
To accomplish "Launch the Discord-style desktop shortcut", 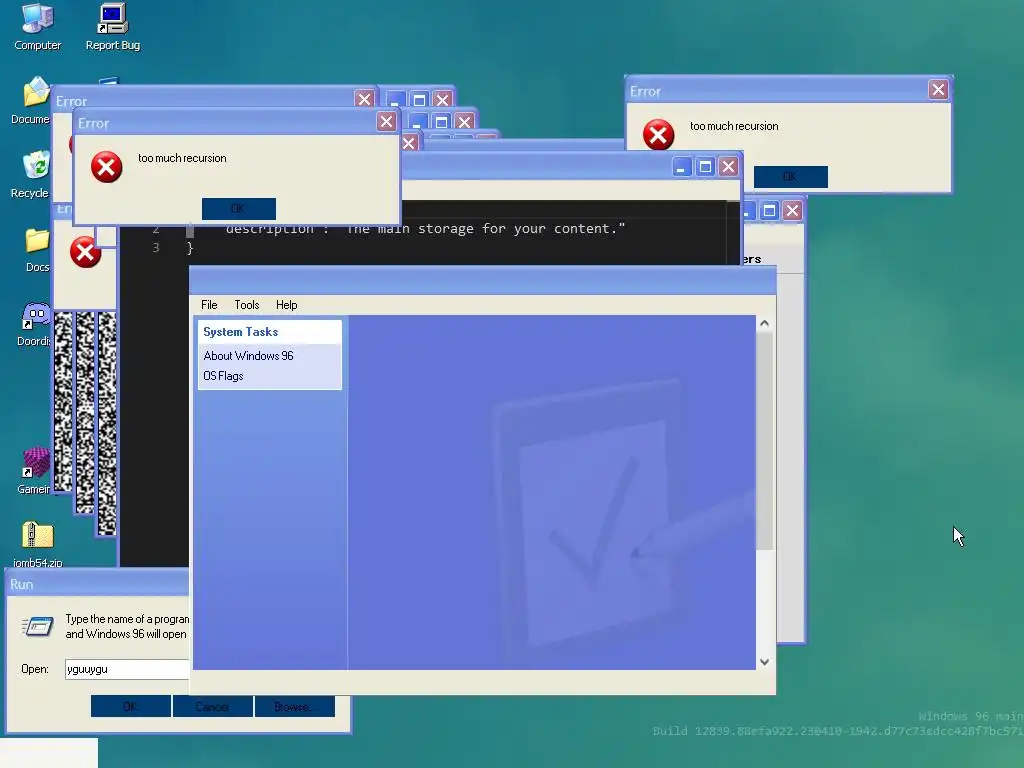I will [x=34, y=323].
